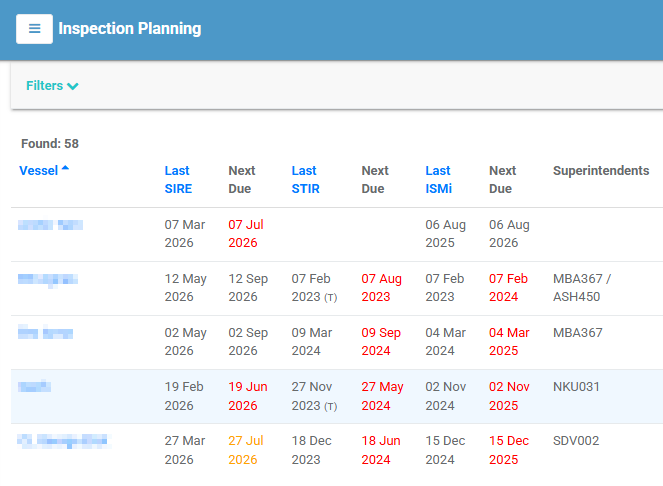
Task: Sort by Last STIR column
Action: tap(305, 179)
